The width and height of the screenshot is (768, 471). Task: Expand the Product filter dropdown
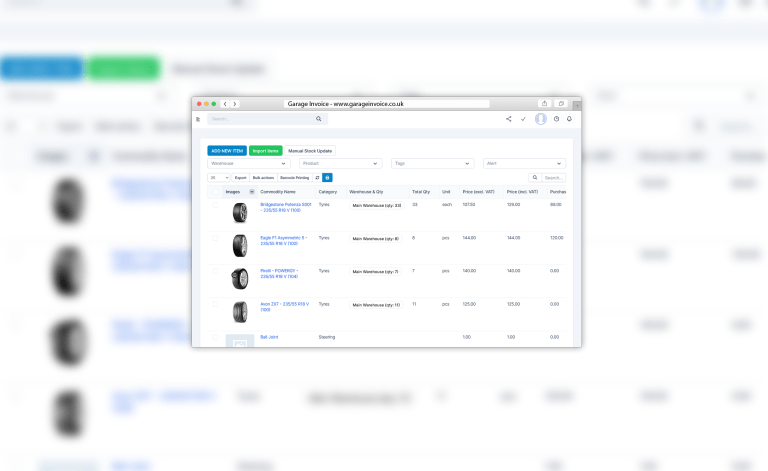click(x=340, y=163)
